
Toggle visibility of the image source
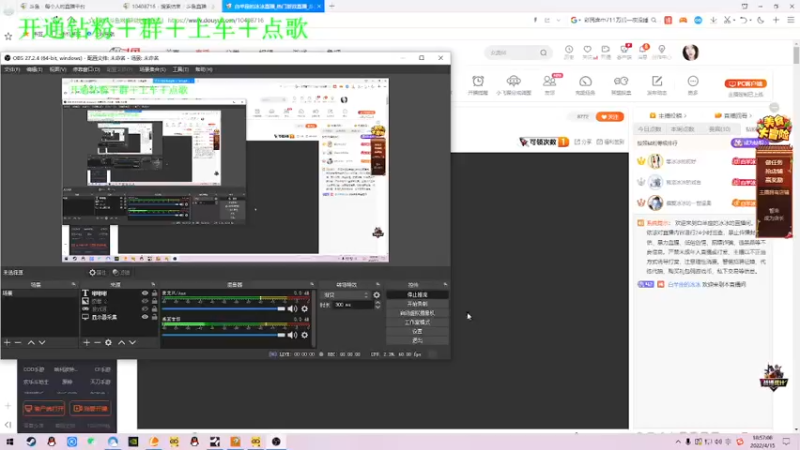145,301
